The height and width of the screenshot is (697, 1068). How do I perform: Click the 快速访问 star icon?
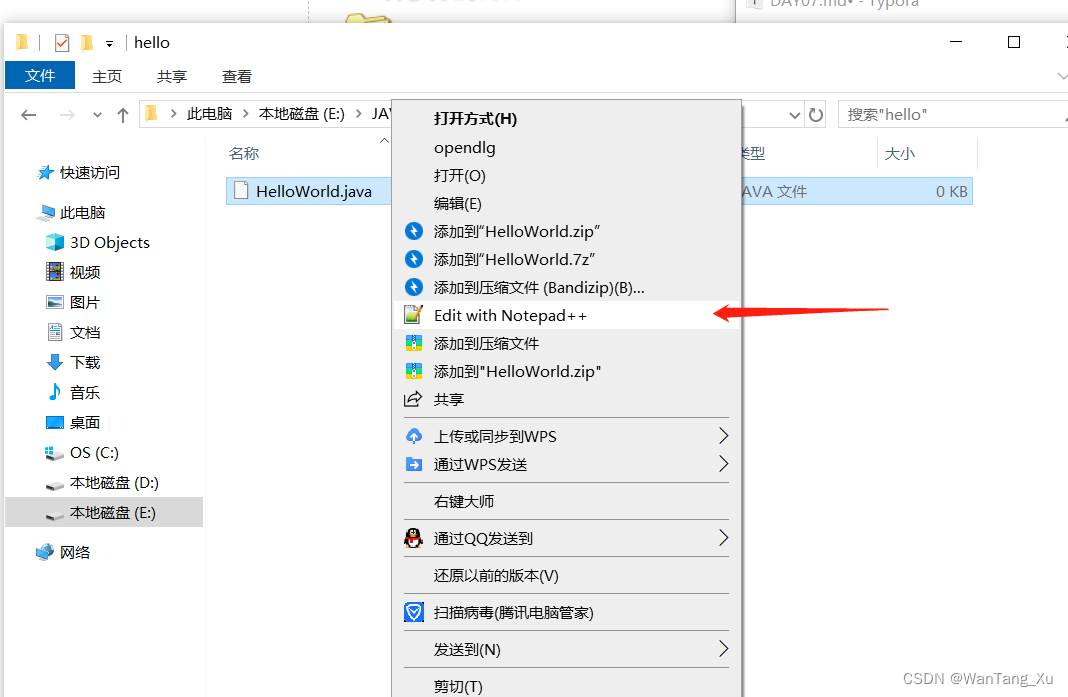[45, 172]
